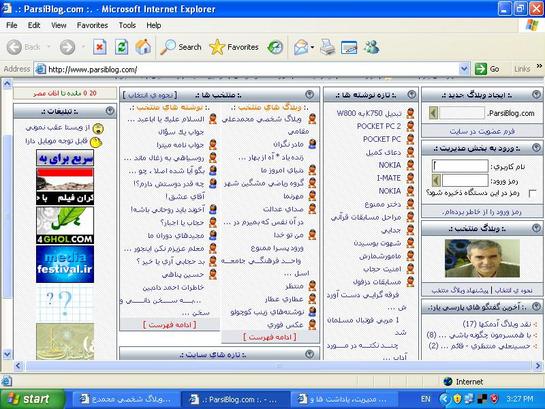This screenshot has height=409, width=545.
Task: Go to Home page icon
Action: tap(143, 47)
